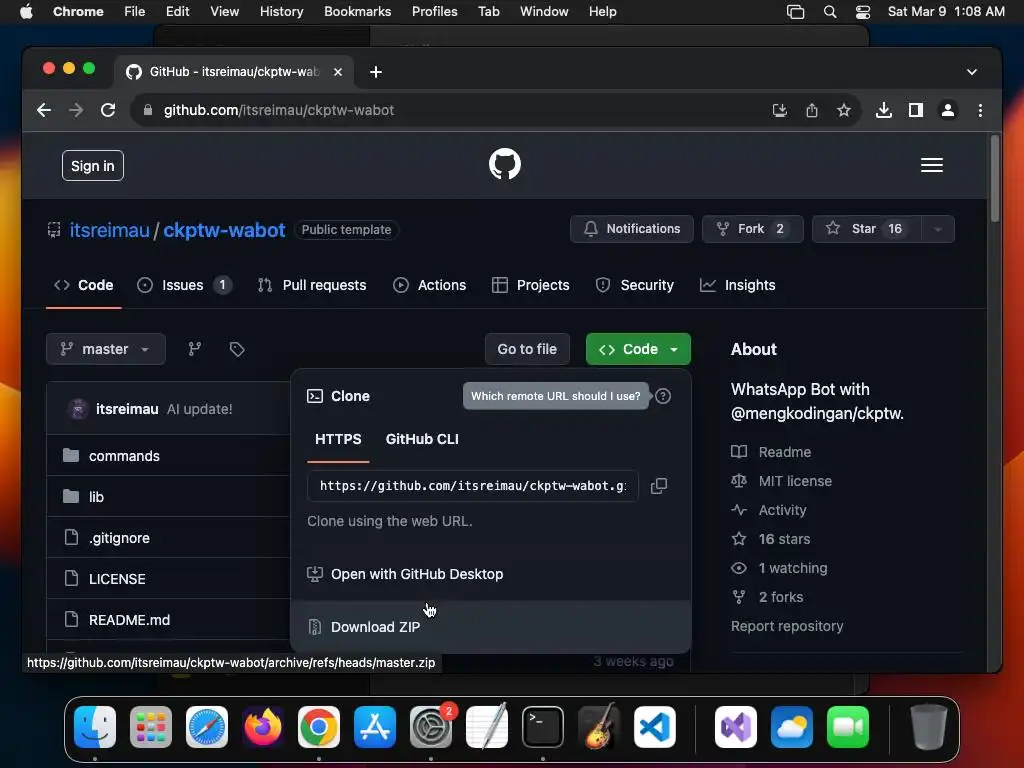Expand the Star lists dropdown arrow

[938, 229]
